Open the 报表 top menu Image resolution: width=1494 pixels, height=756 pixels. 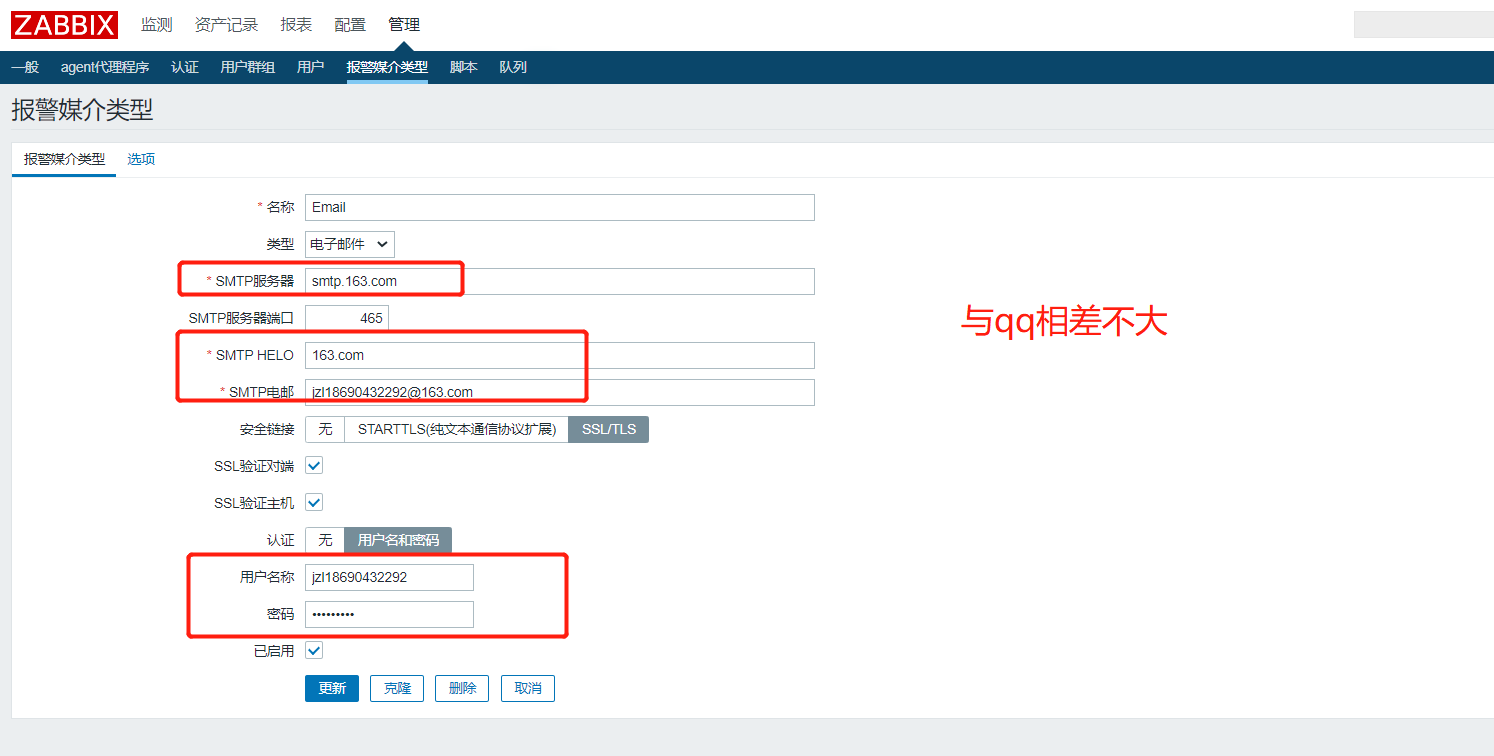pyautogui.click(x=296, y=25)
